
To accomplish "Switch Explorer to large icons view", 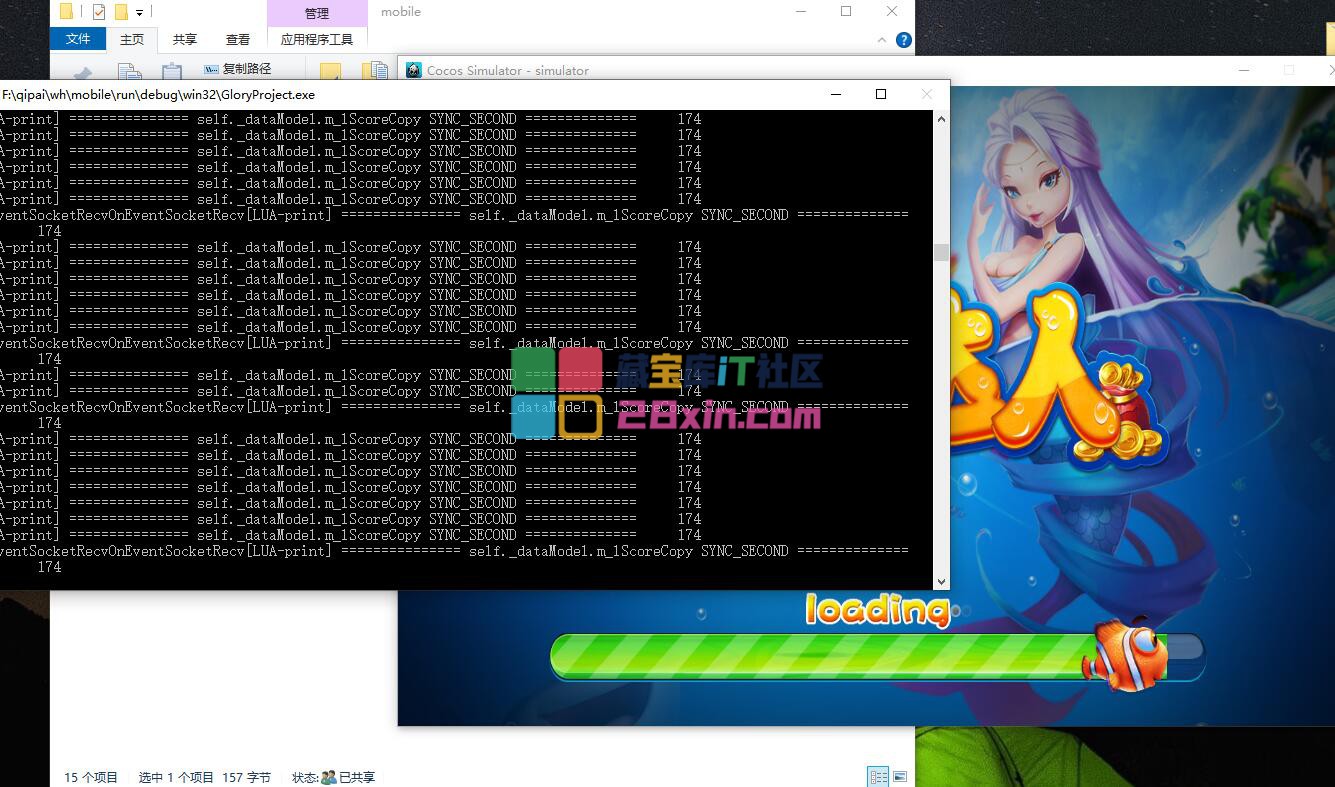I will pyautogui.click(x=900, y=777).
